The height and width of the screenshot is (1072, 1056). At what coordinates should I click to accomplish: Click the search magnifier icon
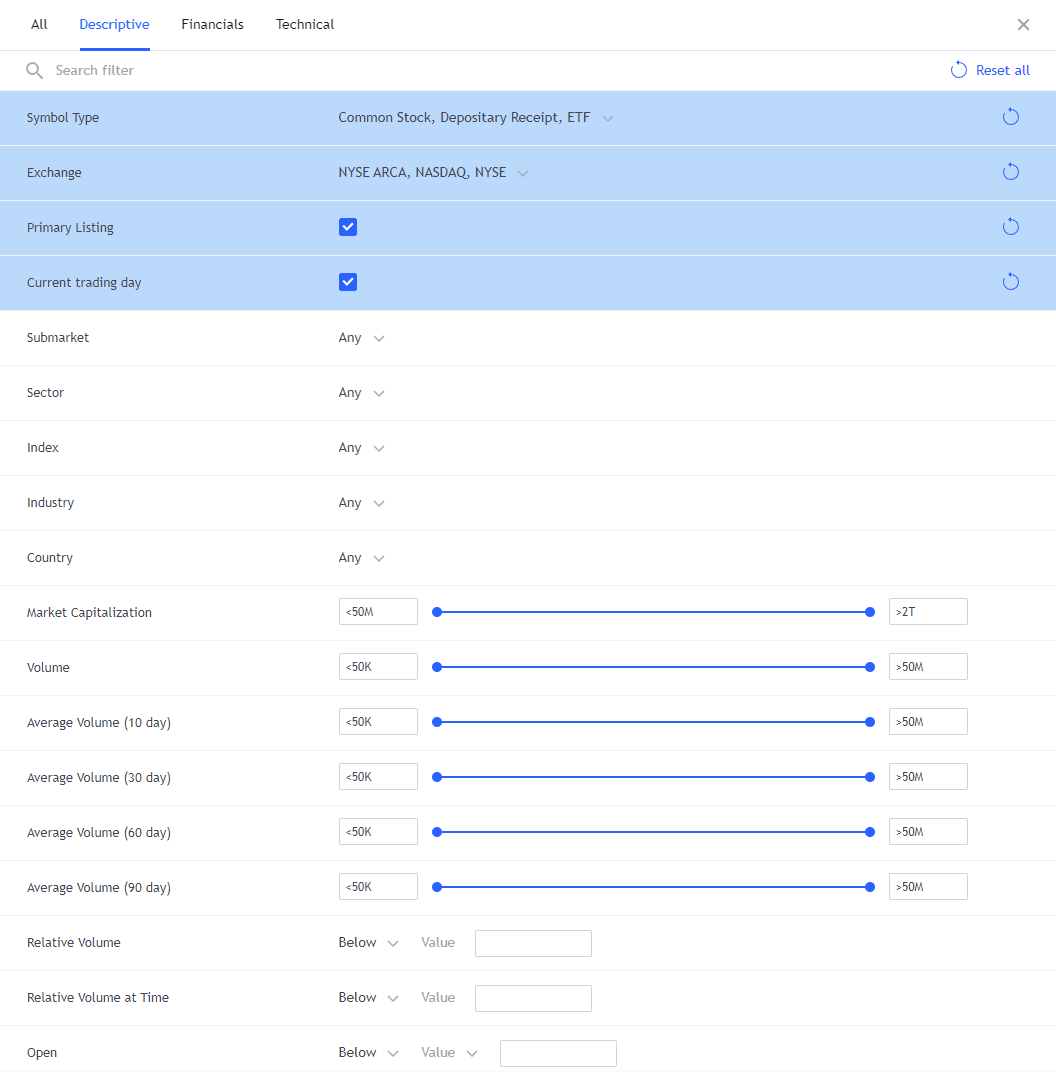pyautogui.click(x=35, y=70)
